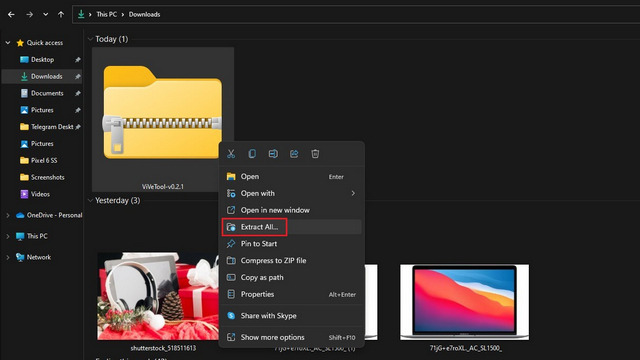Choose Pin to Start
640x360 pixels.
pos(291,244)
